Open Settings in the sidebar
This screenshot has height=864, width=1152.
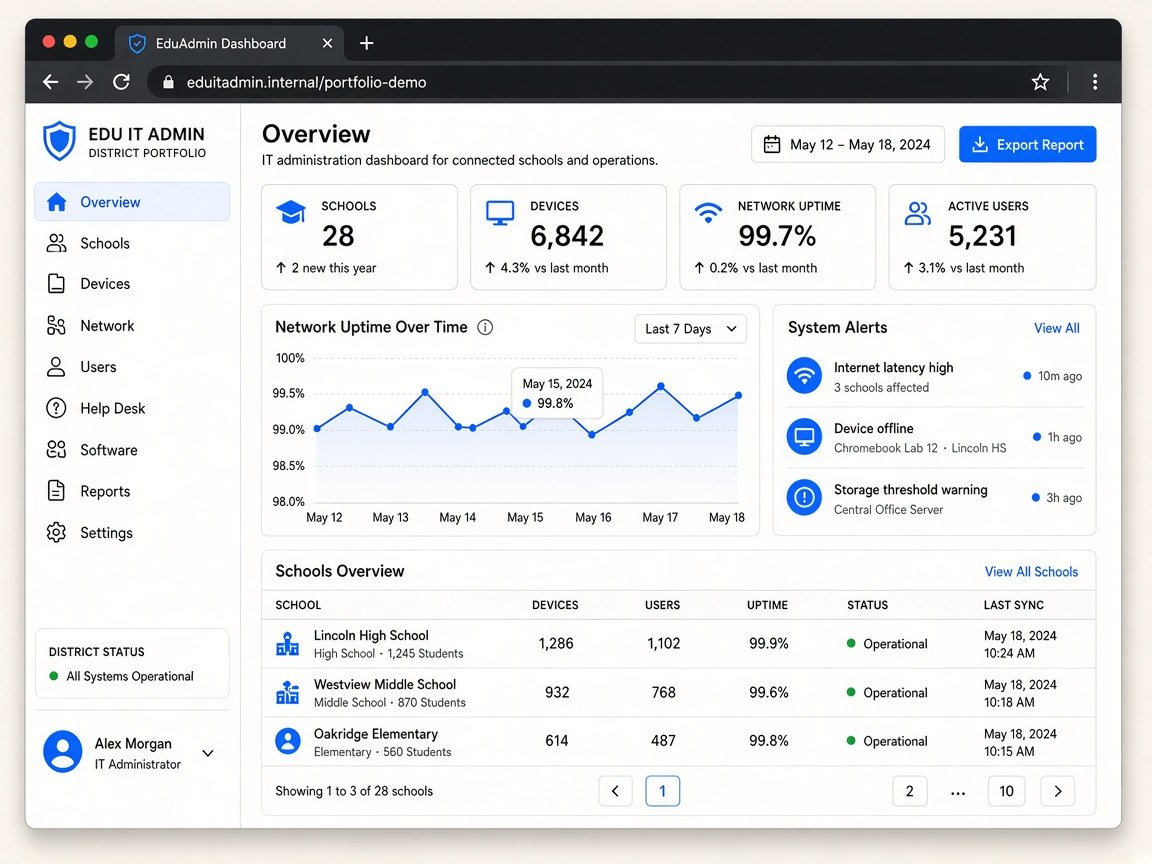click(132, 533)
